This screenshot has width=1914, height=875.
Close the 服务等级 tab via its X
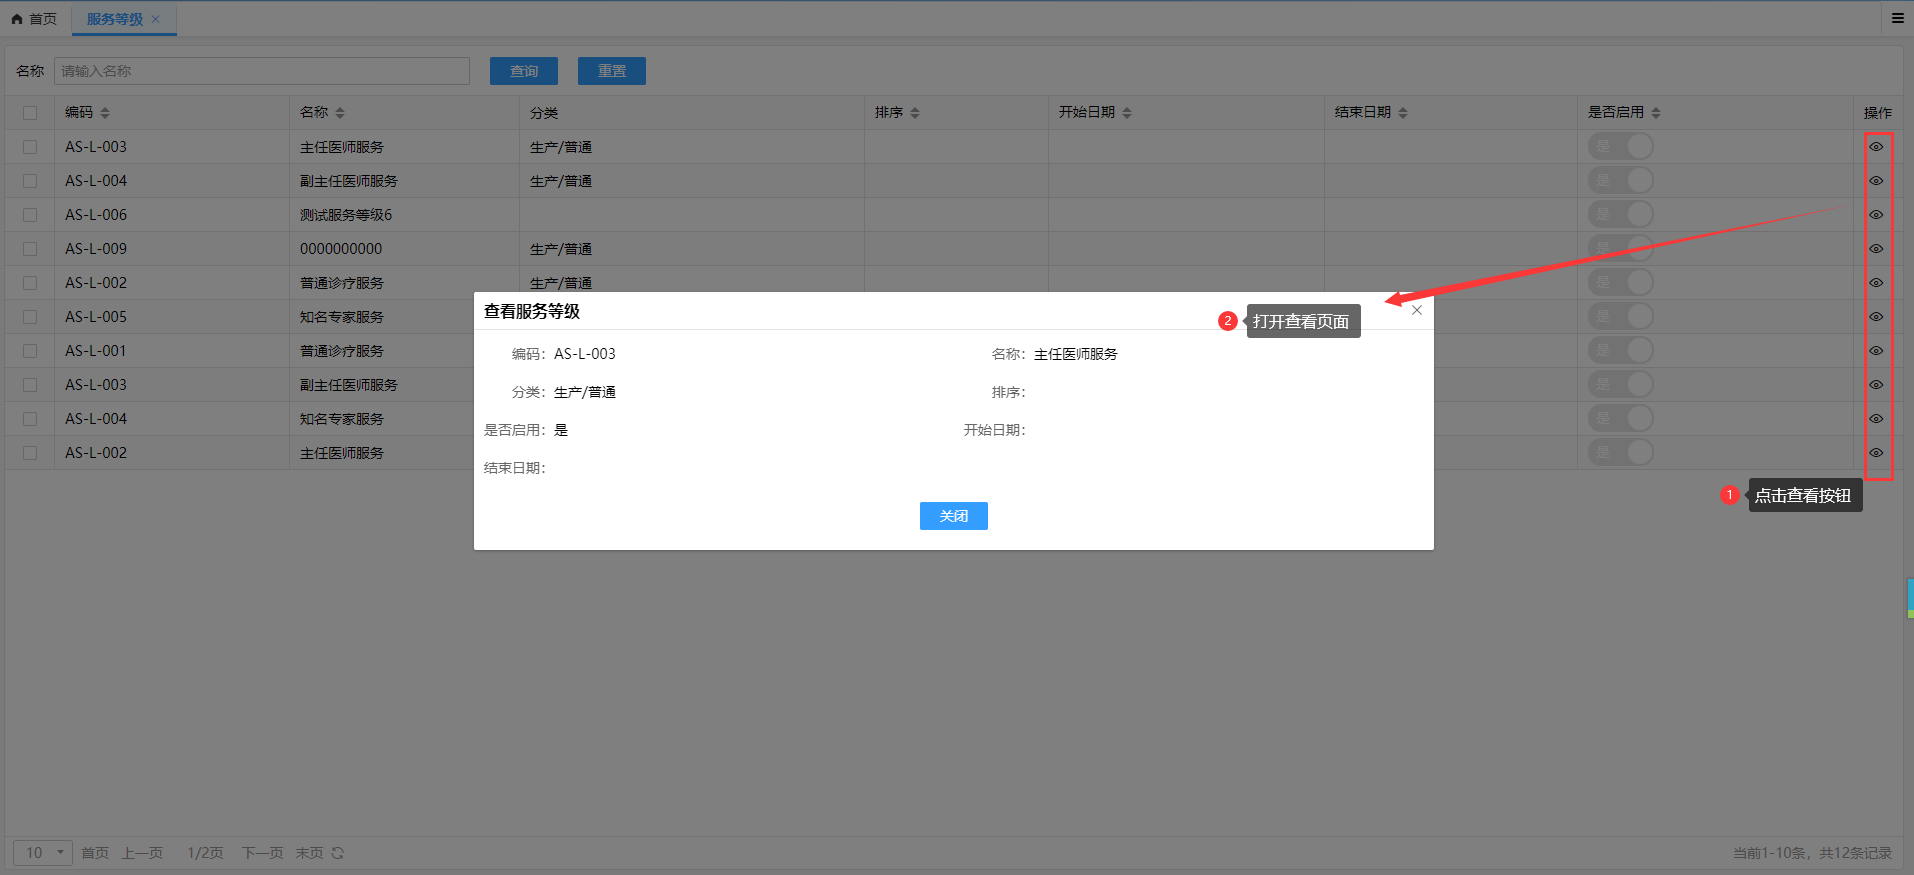156,19
